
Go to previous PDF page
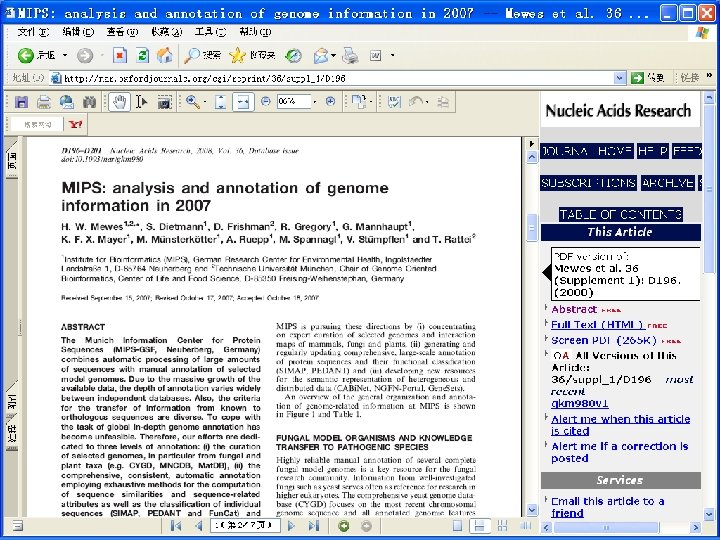pyautogui.click(x=198, y=526)
